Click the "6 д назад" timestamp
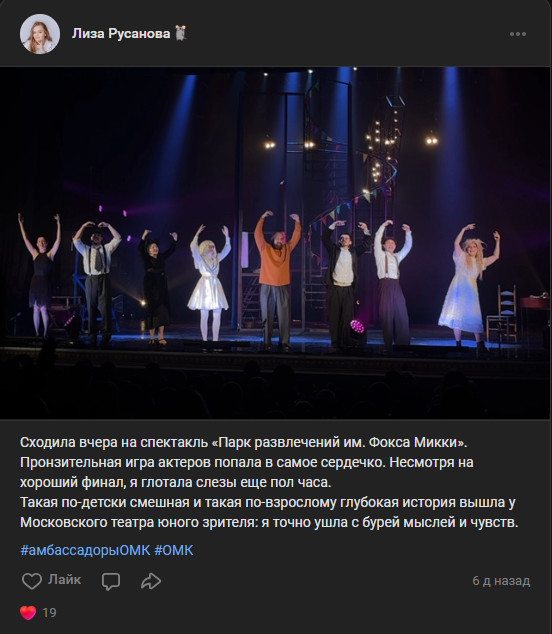The width and height of the screenshot is (552, 634). 501,581
